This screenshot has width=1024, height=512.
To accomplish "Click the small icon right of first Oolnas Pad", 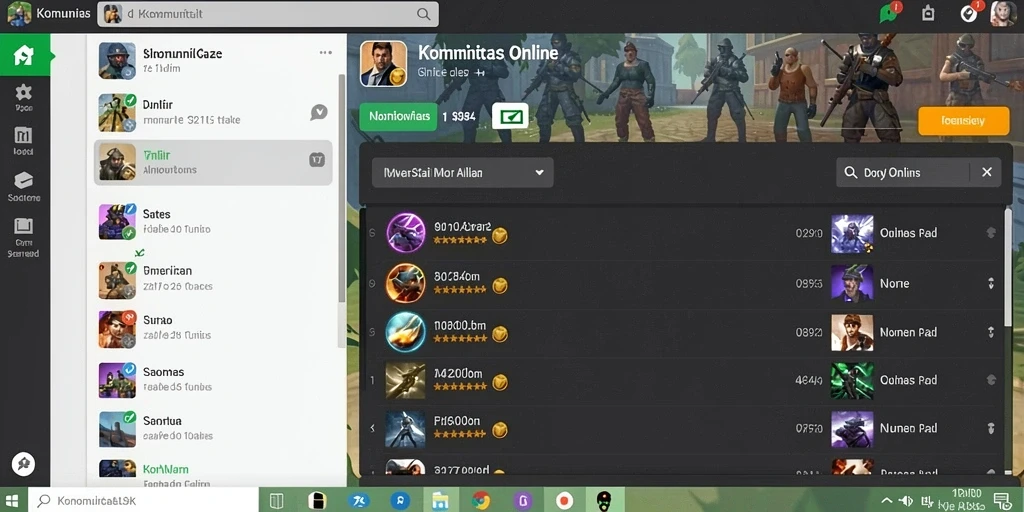I will click(991, 232).
